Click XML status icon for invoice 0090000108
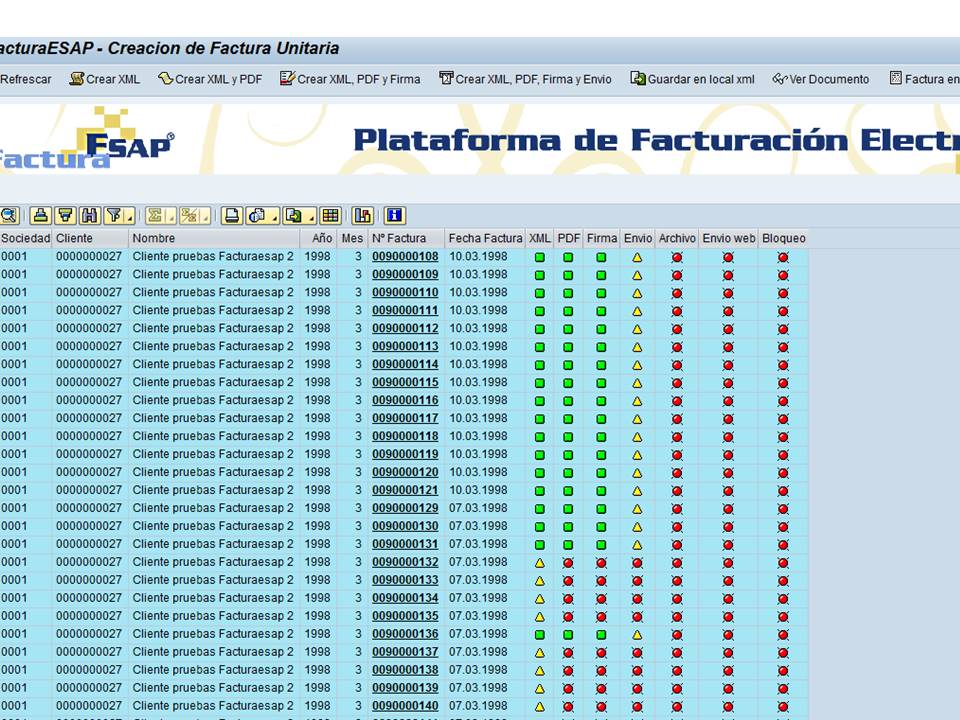The image size is (960, 720). coord(539,258)
